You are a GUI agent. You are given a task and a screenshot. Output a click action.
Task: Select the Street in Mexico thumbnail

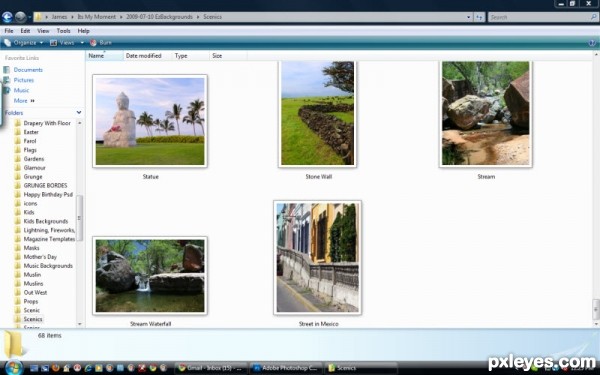pyautogui.click(x=318, y=258)
